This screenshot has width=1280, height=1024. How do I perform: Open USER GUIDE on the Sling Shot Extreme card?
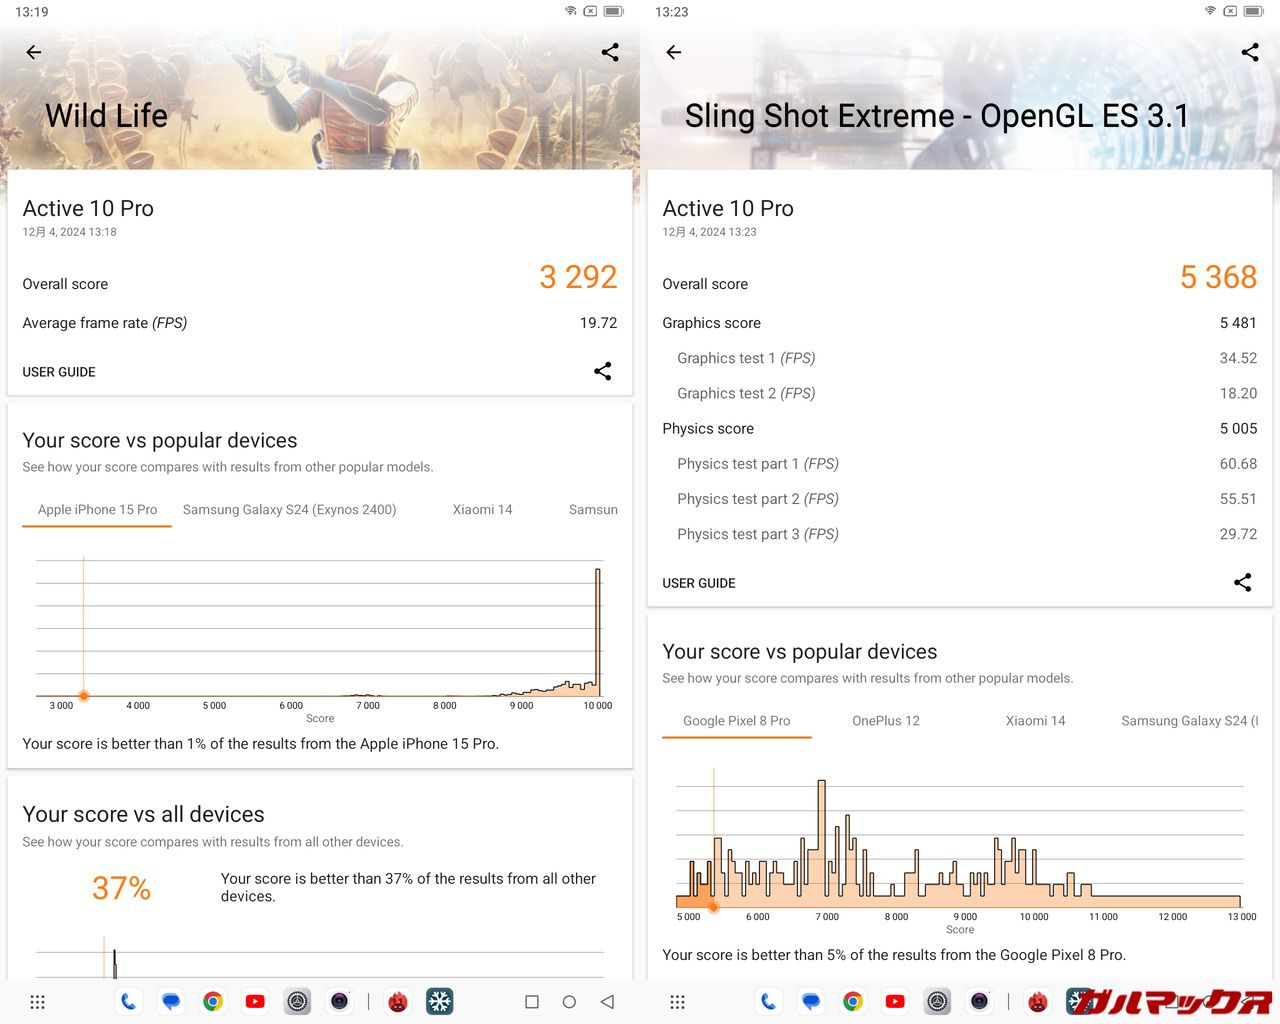(x=699, y=583)
